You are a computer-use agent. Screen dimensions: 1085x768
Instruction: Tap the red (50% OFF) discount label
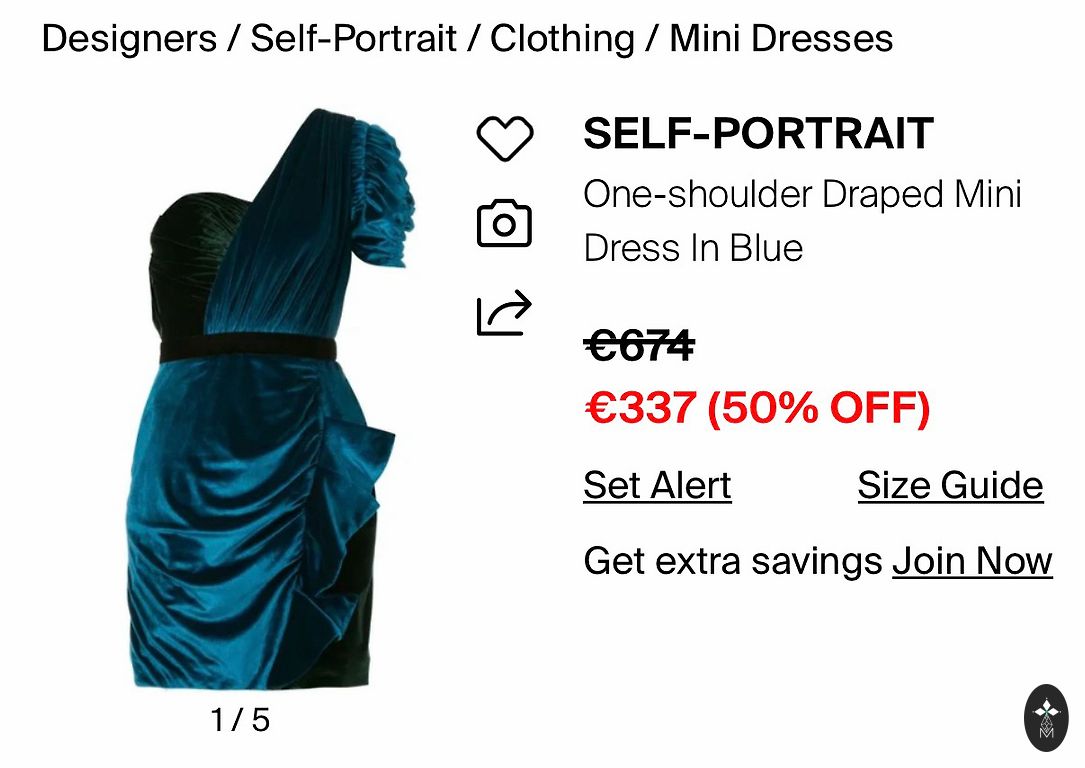(x=819, y=408)
